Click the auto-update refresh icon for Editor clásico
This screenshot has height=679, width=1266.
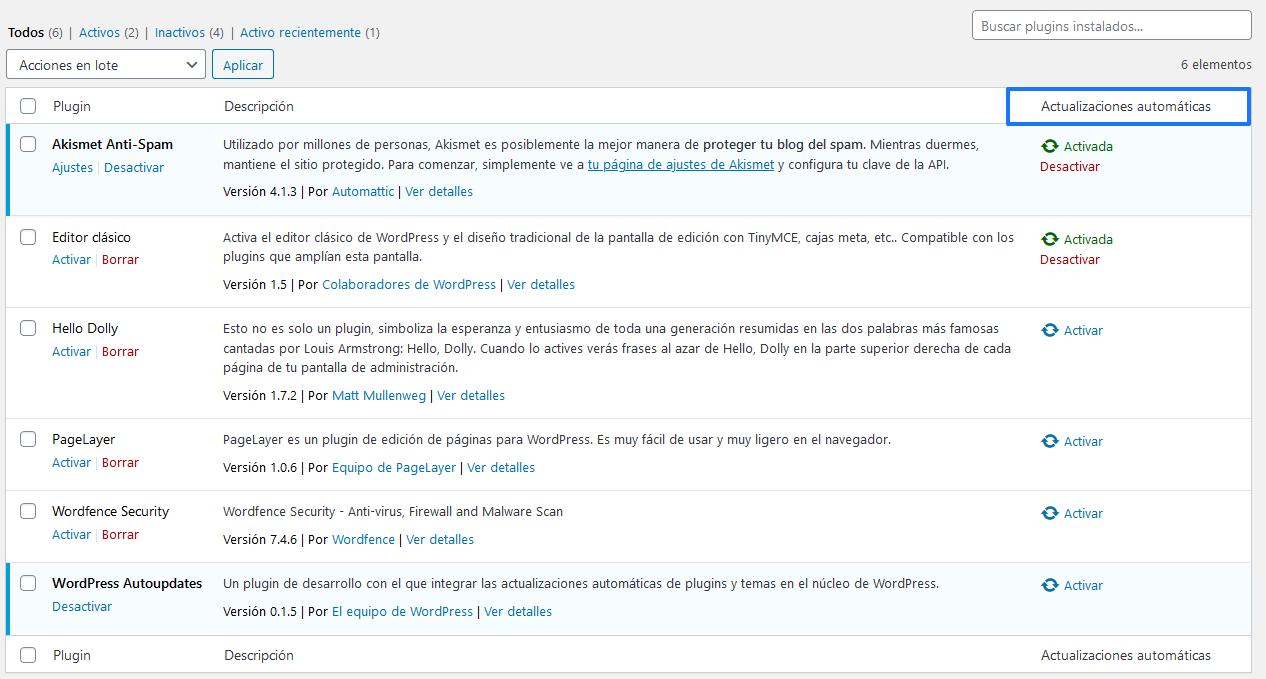[1049, 239]
